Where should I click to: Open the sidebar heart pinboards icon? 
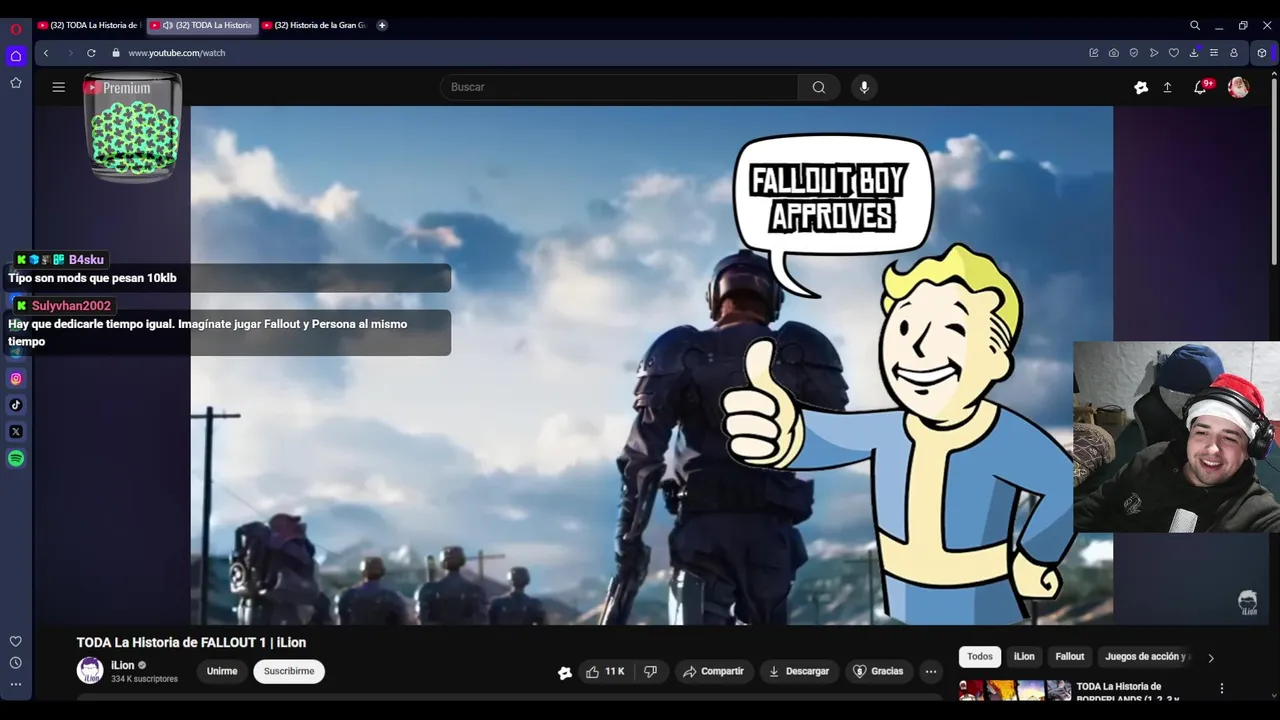(x=16, y=641)
